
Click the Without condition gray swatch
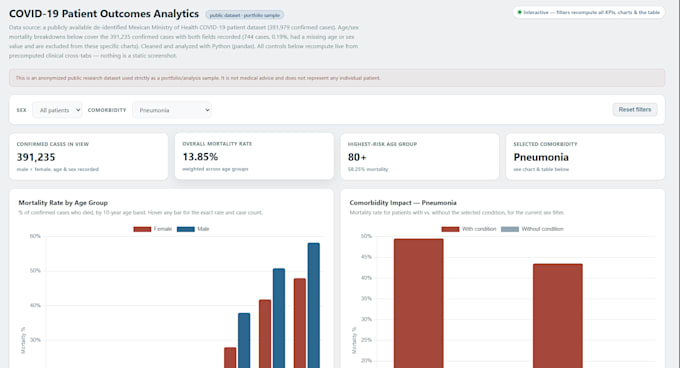click(510, 229)
